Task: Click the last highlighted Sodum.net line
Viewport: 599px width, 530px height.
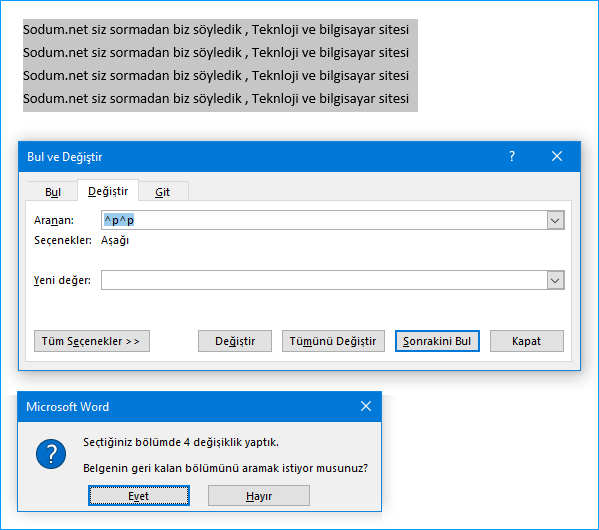Action: pyautogui.click(x=216, y=99)
